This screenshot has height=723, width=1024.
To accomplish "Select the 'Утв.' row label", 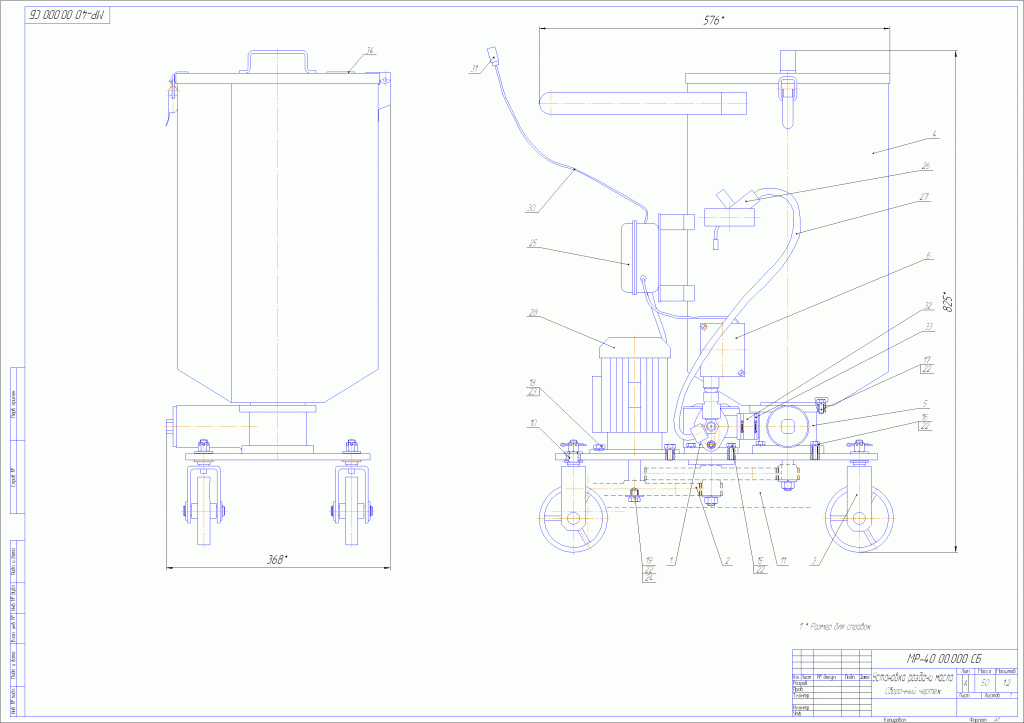I will click(x=797, y=713).
